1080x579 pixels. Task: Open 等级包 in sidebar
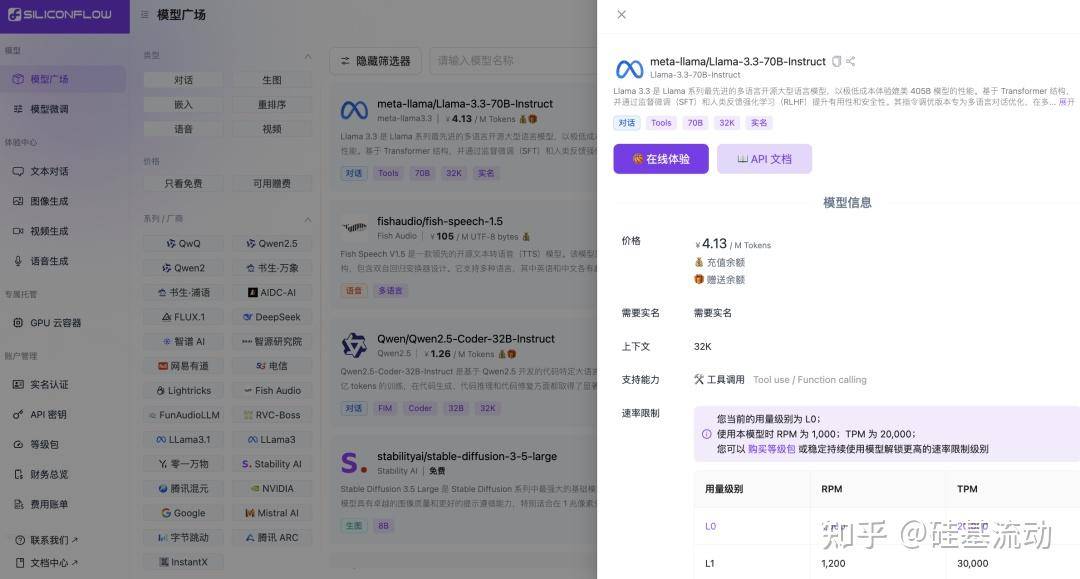(63, 445)
